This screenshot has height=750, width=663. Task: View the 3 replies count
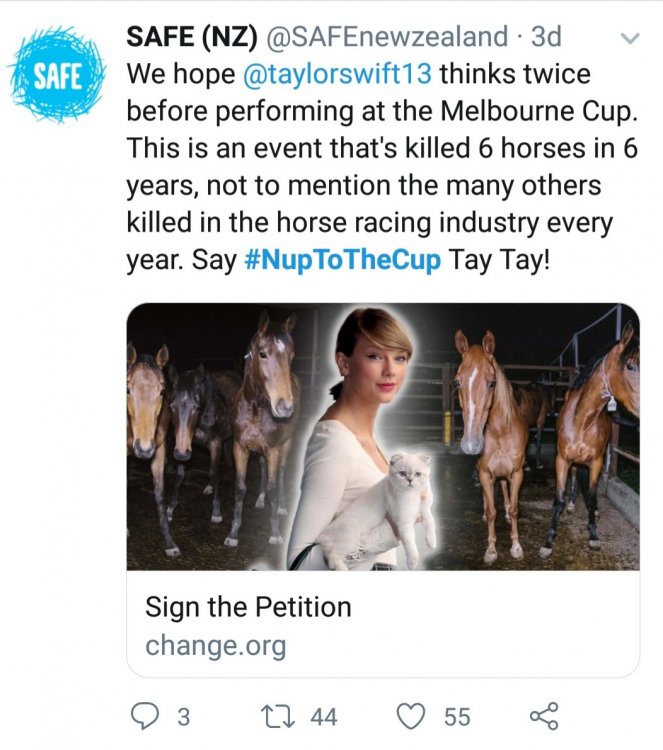[x=183, y=717]
